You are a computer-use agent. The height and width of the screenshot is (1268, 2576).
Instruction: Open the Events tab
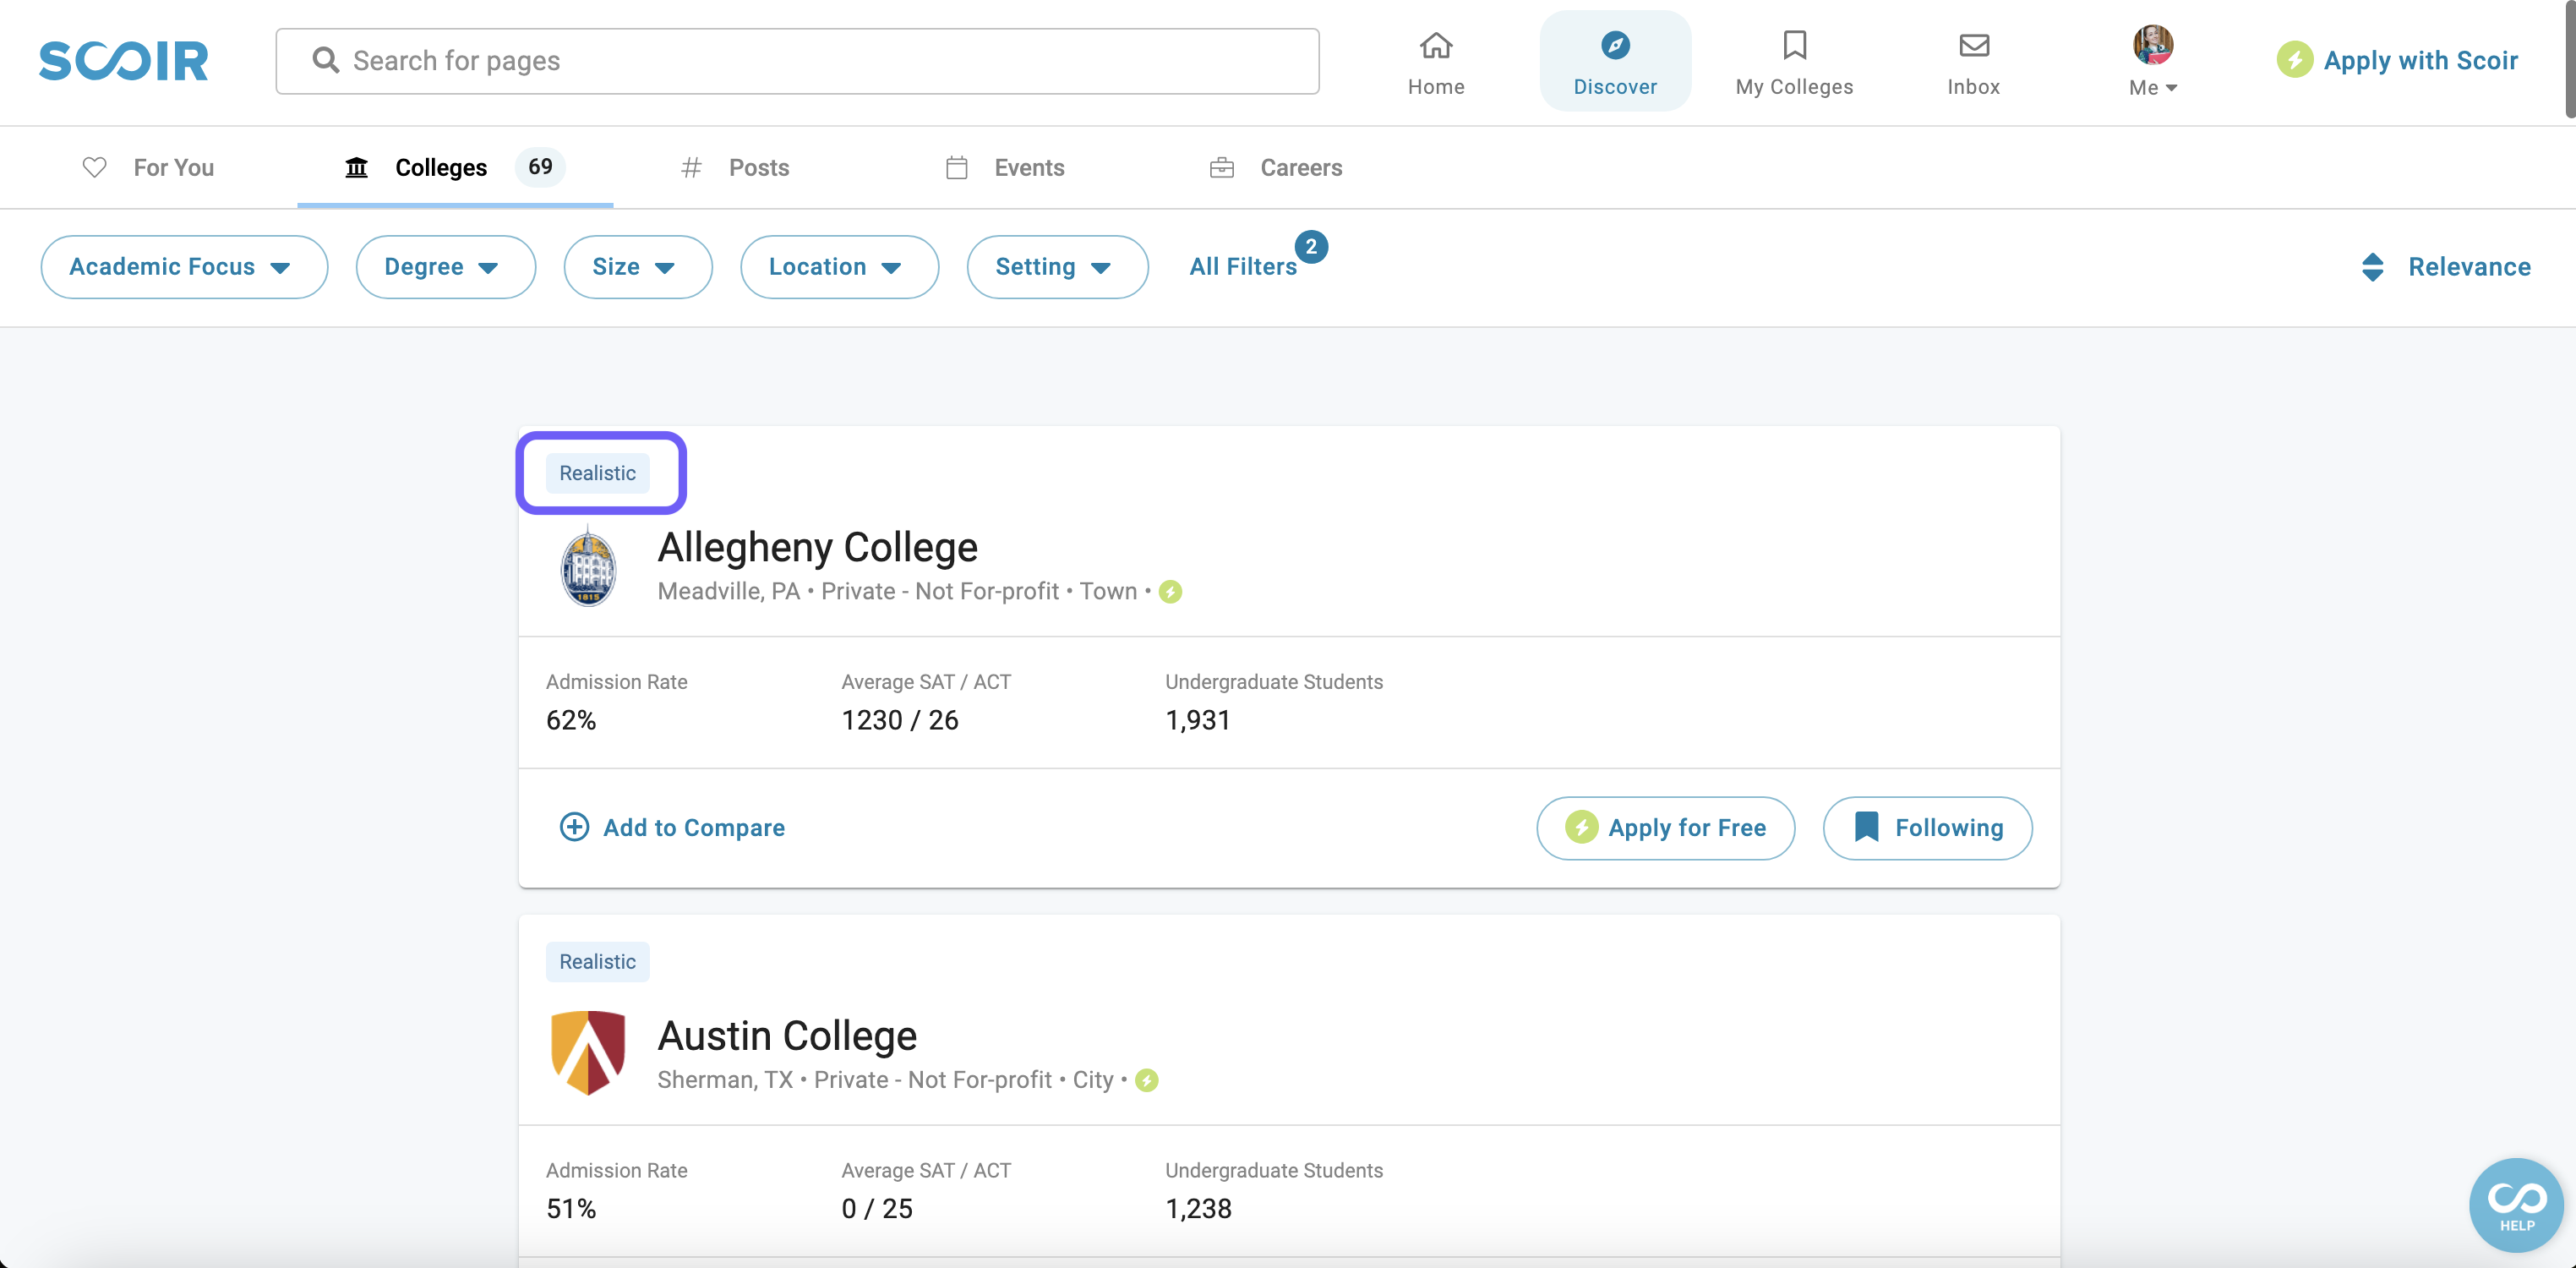tap(1004, 167)
